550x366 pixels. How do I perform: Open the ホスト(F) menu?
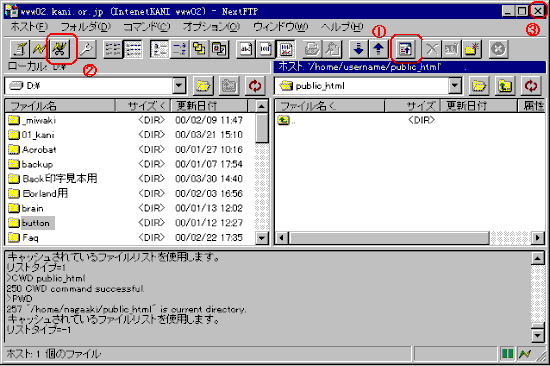pyautogui.click(x=29, y=27)
